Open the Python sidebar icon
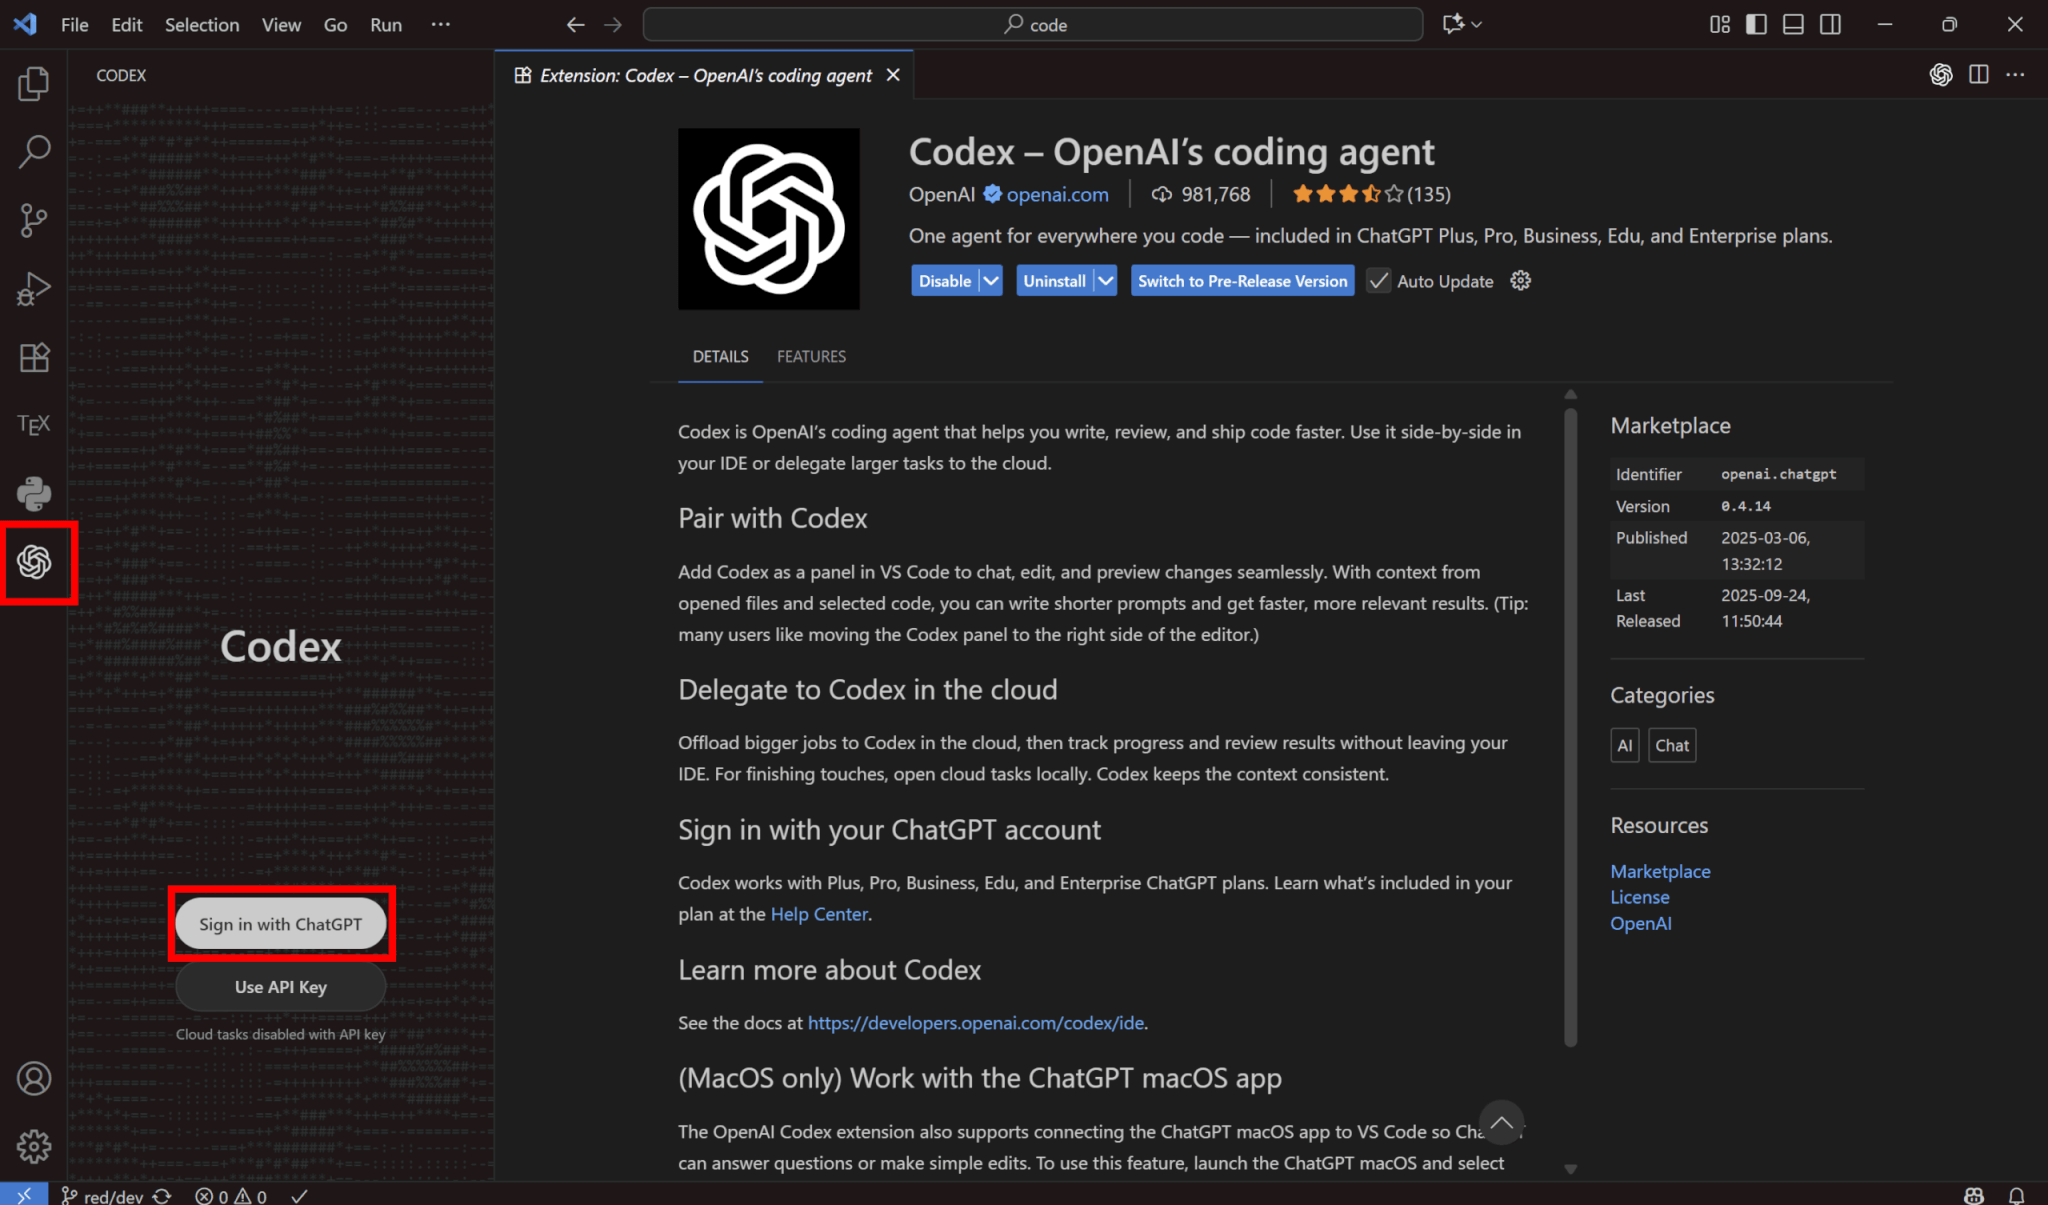This screenshot has width=2048, height=1205. coord(34,493)
